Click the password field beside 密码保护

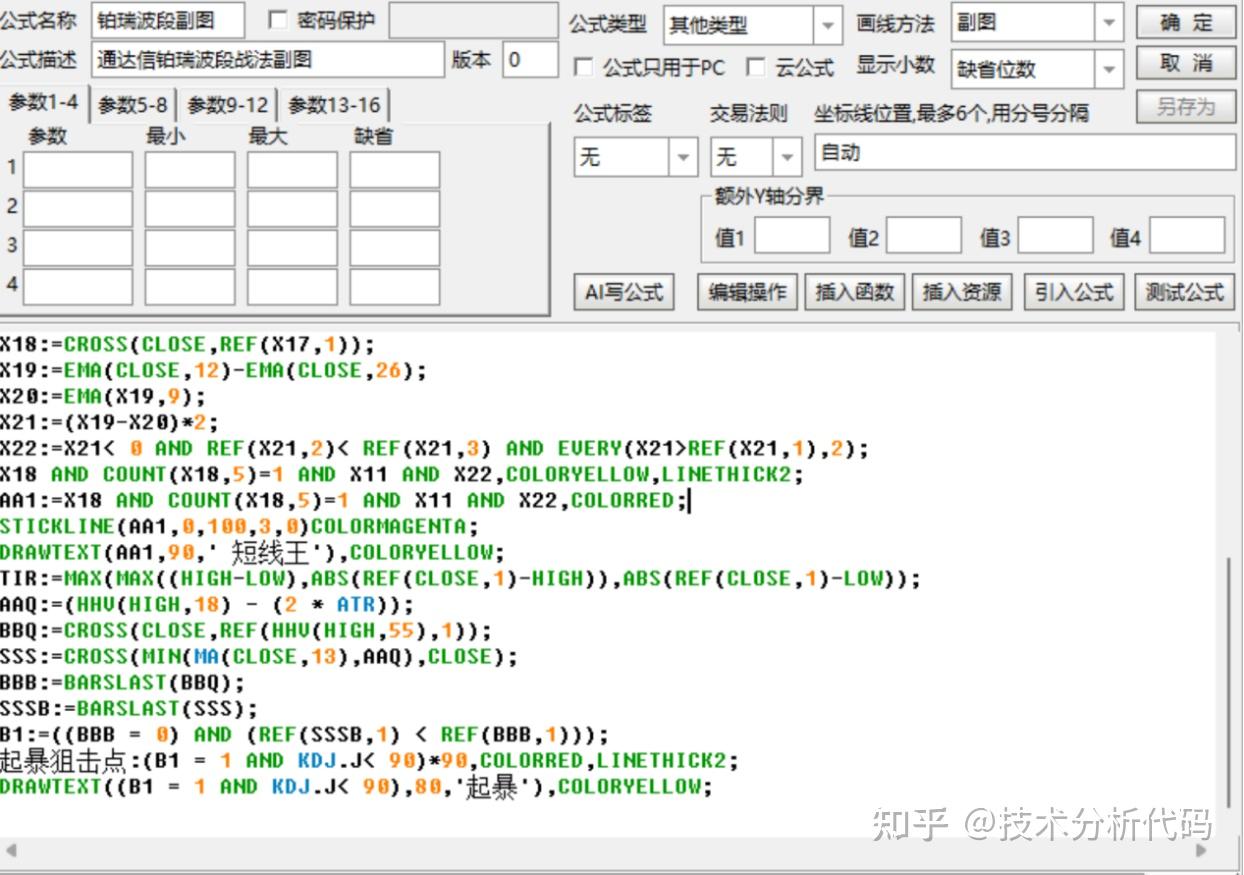coord(473,20)
